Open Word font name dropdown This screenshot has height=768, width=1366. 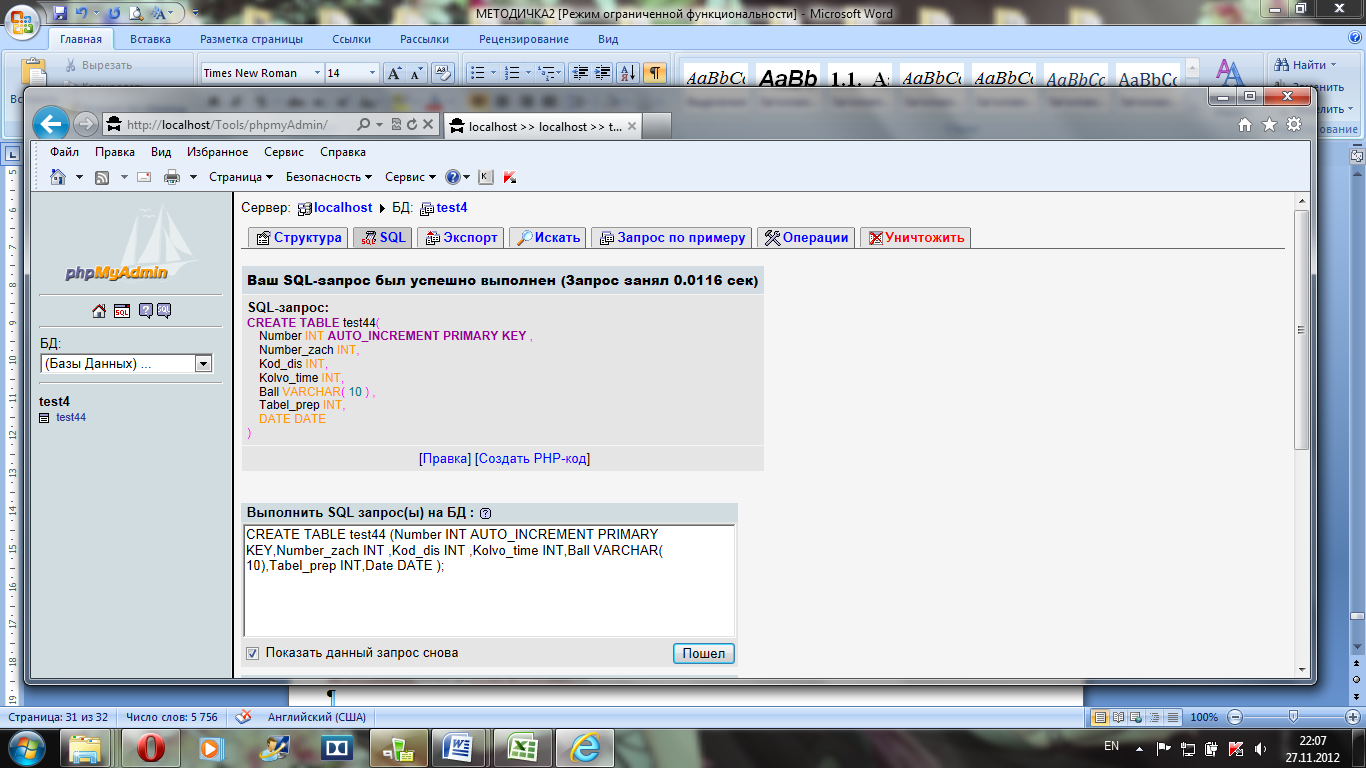[318, 73]
